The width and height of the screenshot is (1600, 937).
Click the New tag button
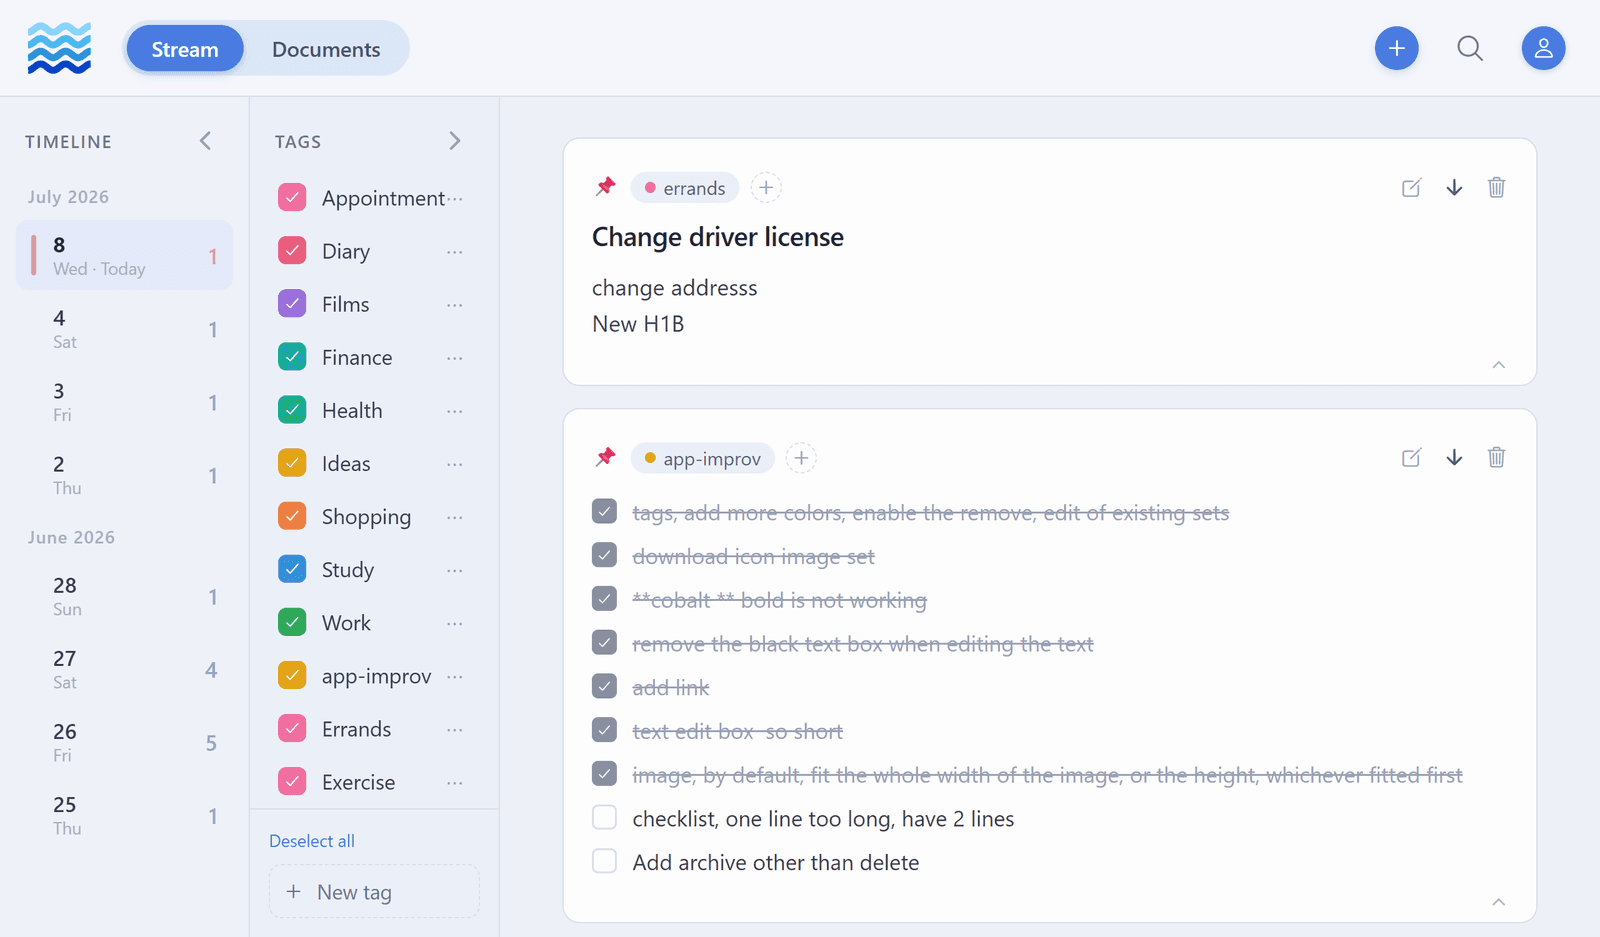(x=374, y=892)
